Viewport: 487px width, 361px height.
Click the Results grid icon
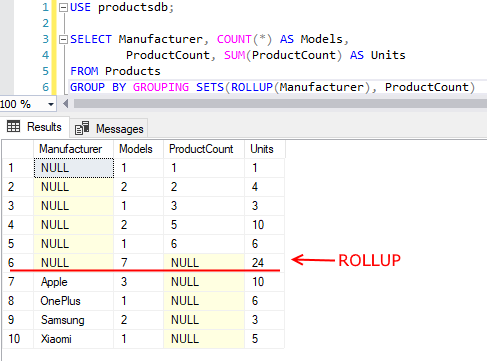click(14, 126)
